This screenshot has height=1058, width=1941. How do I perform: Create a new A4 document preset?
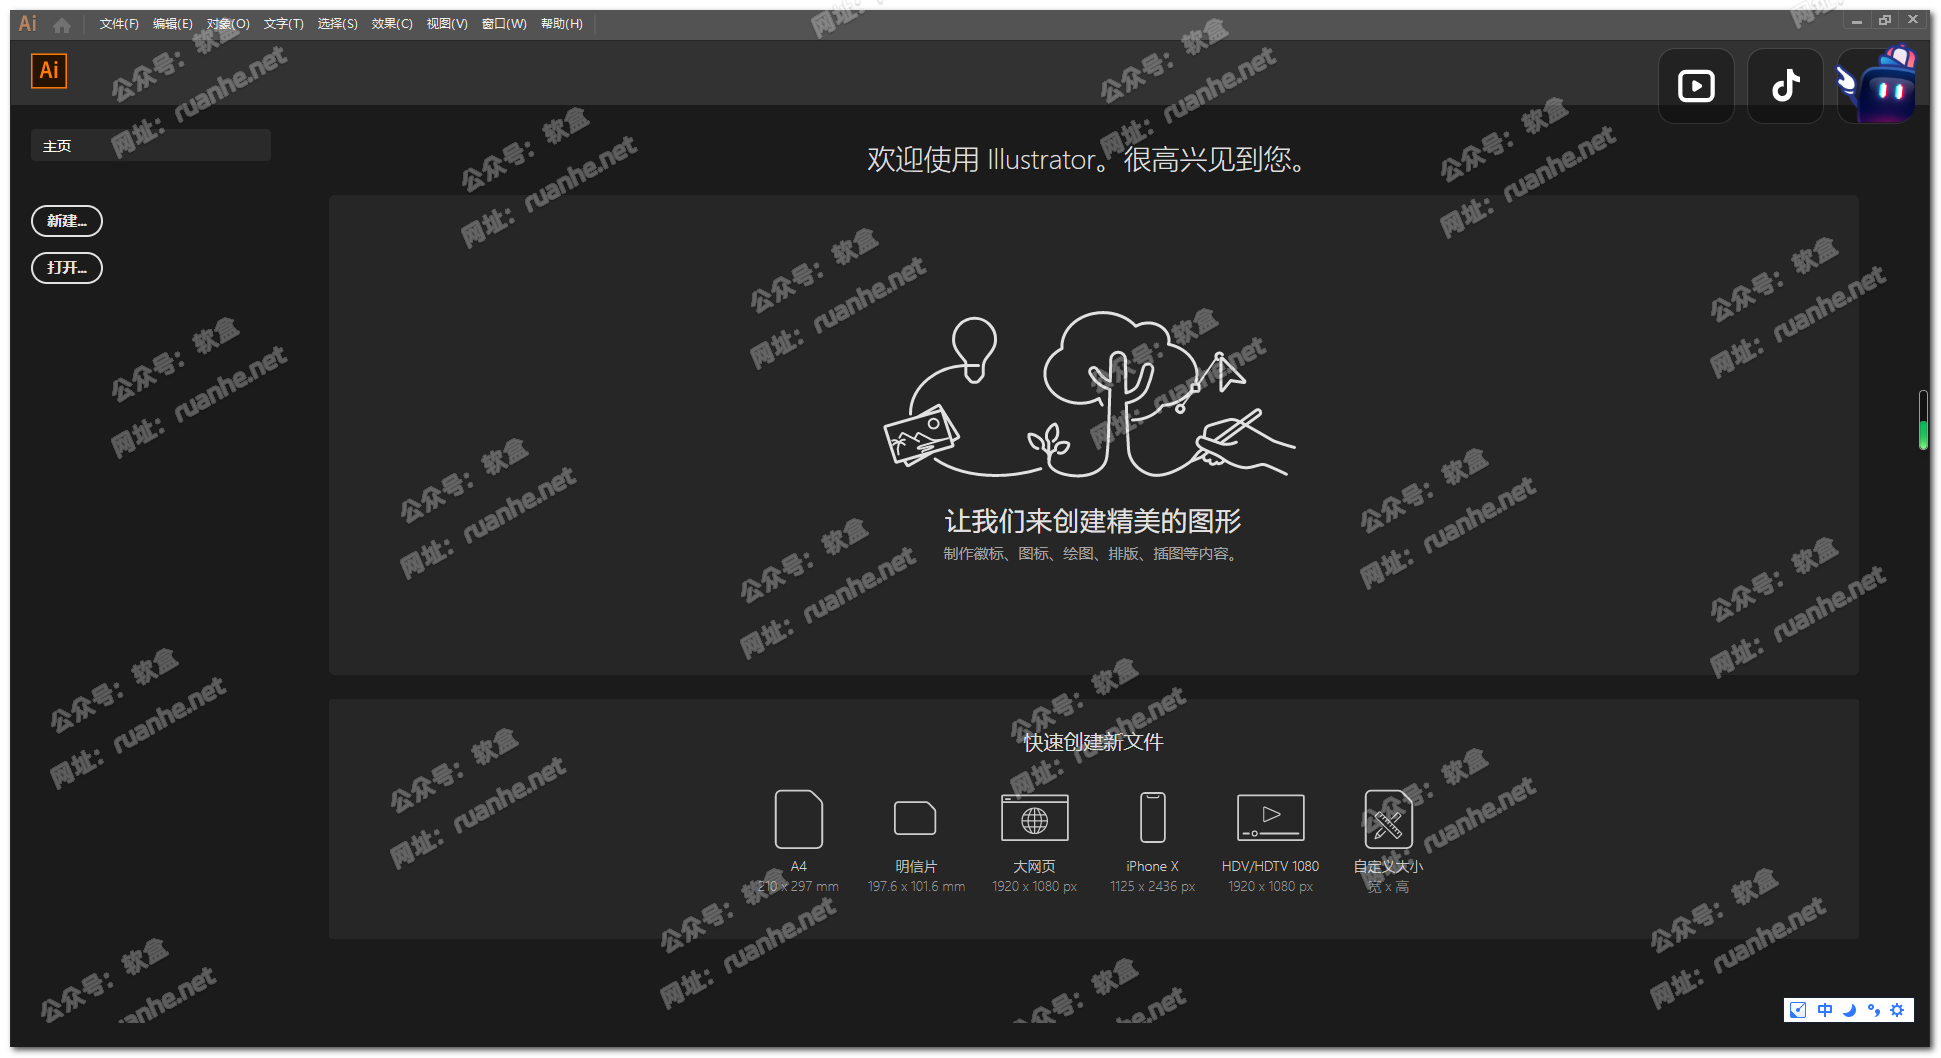798,819
